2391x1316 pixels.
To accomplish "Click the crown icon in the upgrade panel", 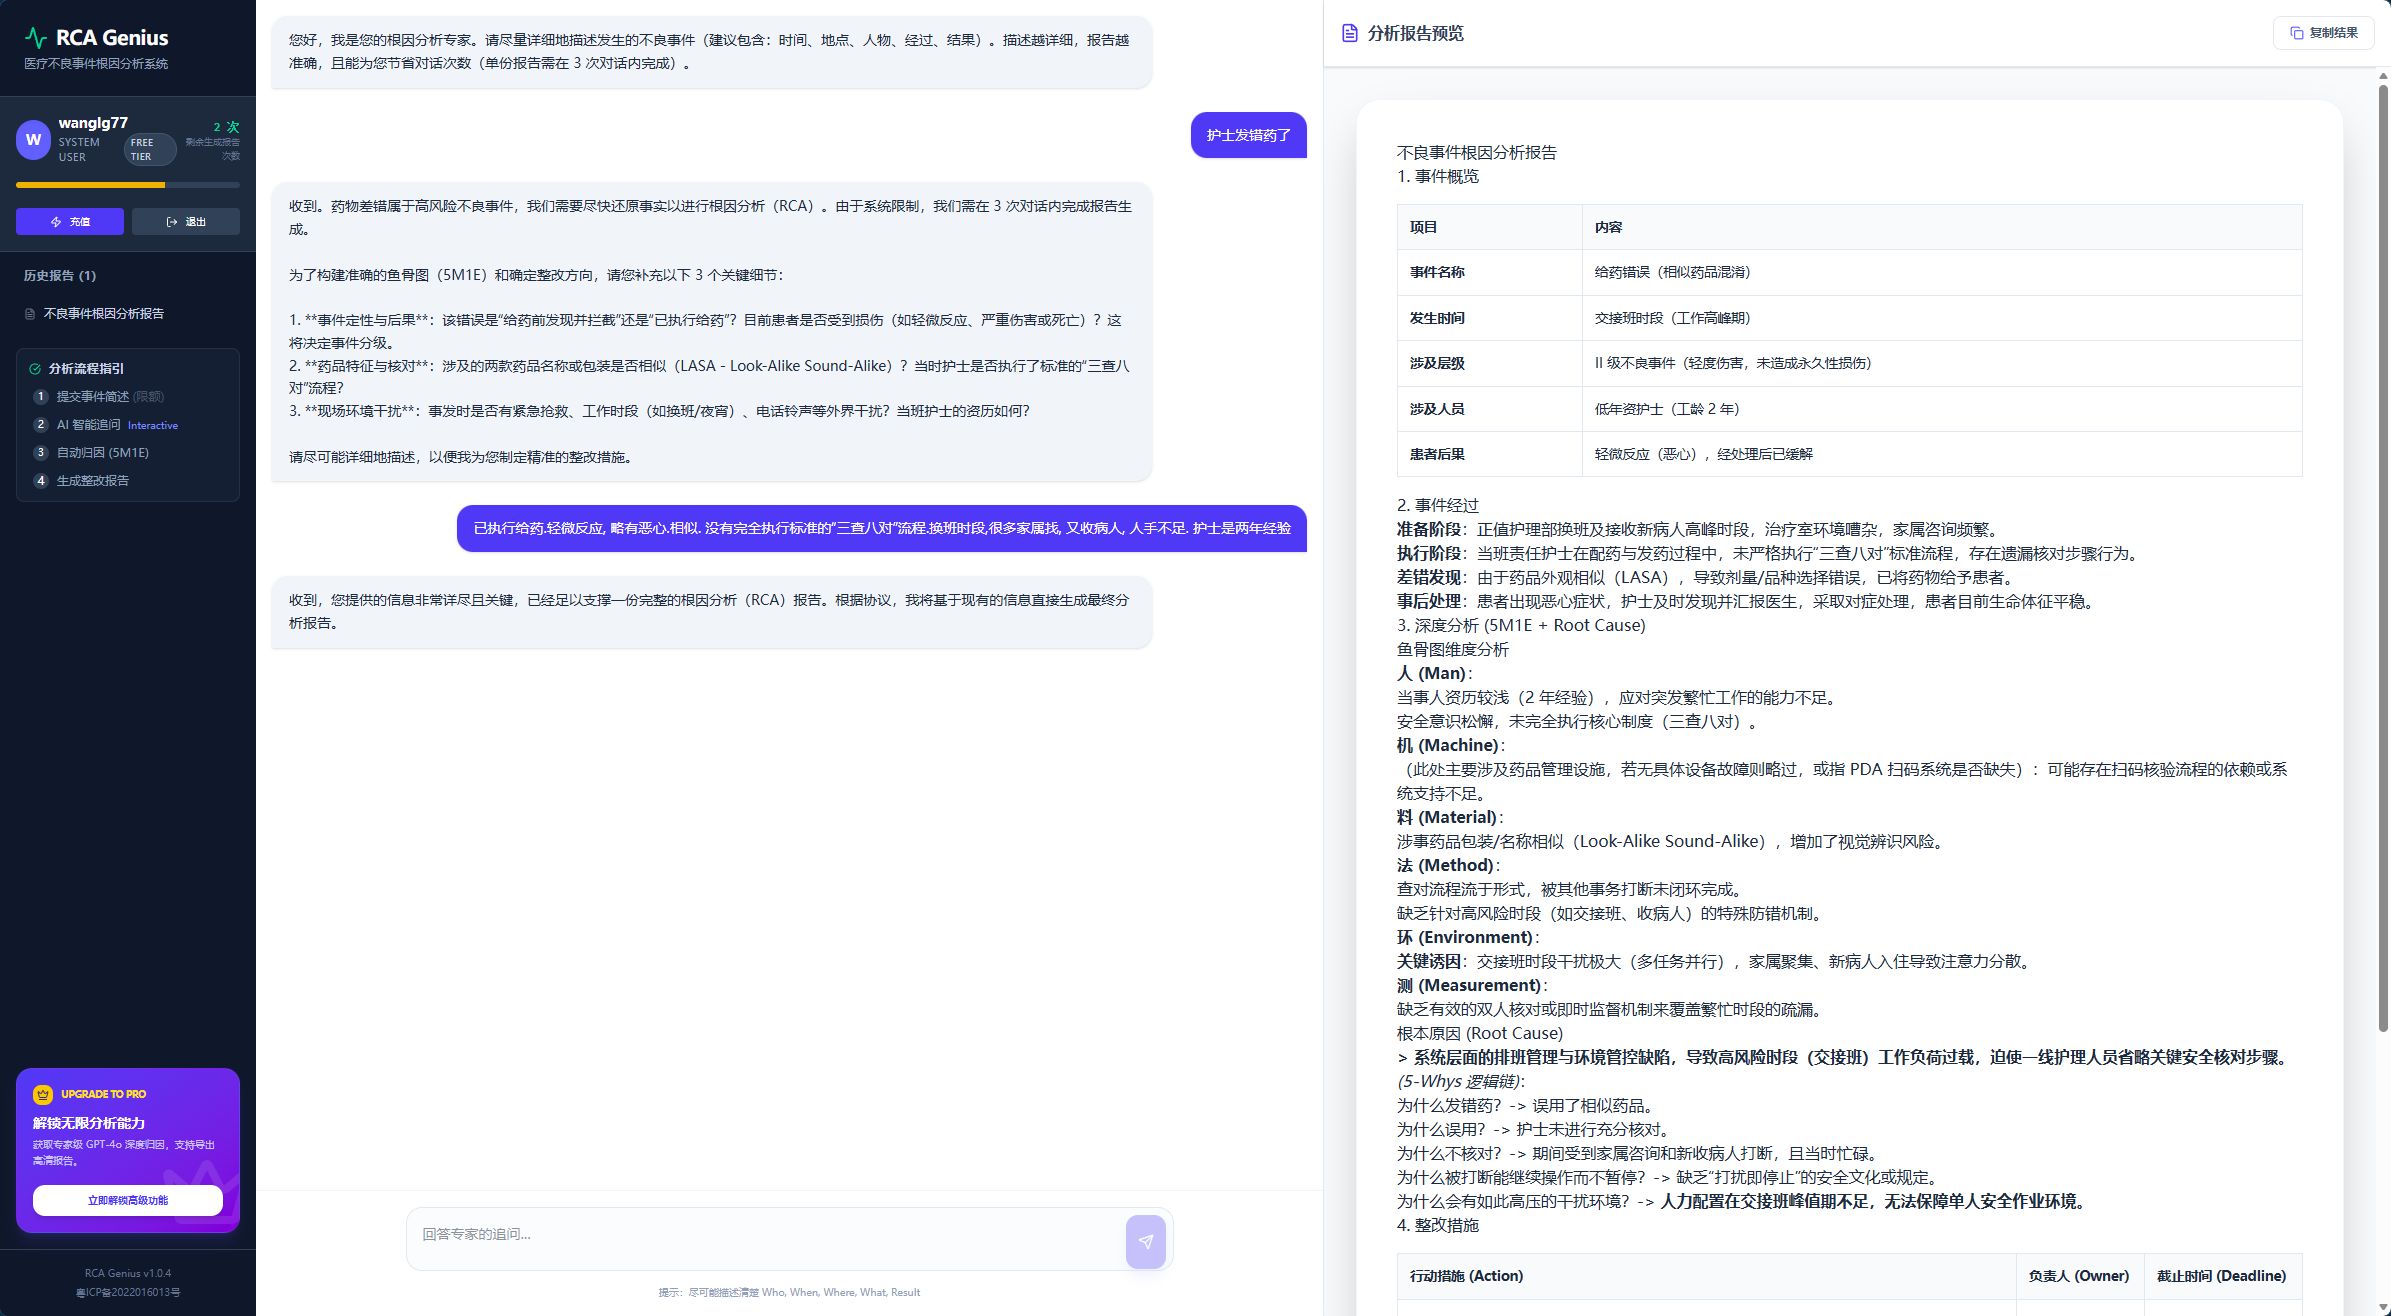I will tap(41, 1094).
